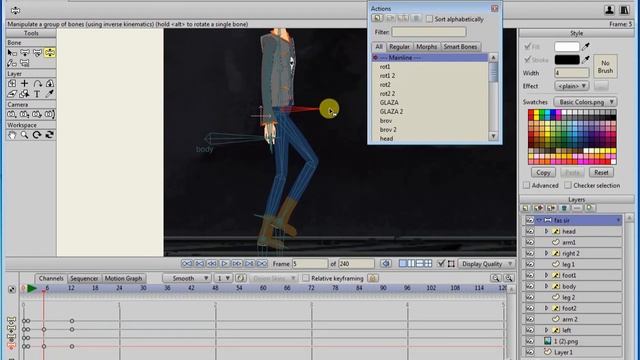Image resolution: width=640 pixels, height=360 pixels.
Task: Toggle the Fill checkbox in Style
Action: point(527,47)
